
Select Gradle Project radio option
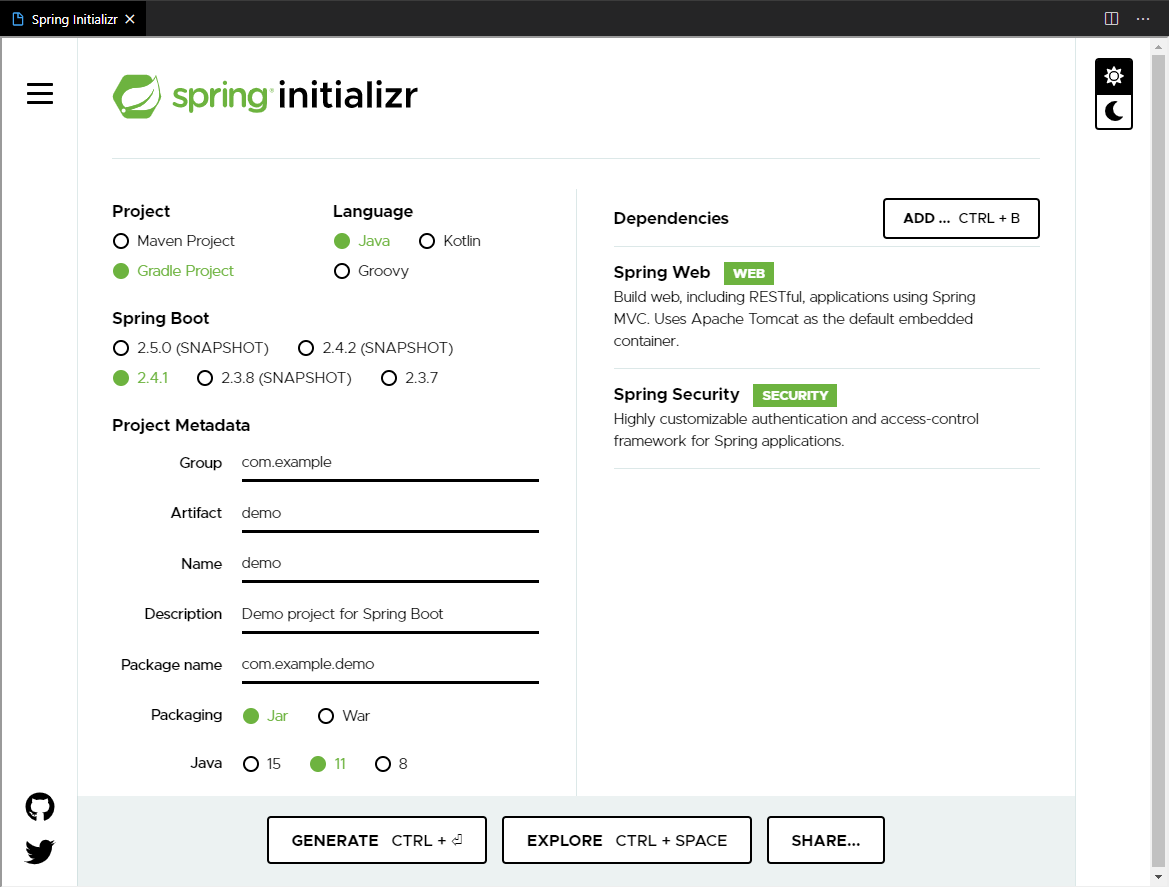point(173,271)
